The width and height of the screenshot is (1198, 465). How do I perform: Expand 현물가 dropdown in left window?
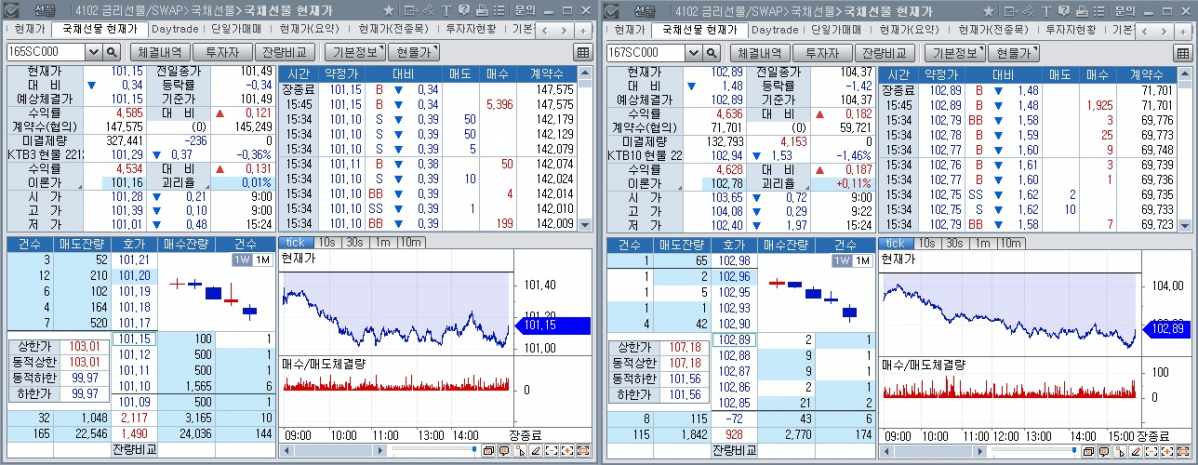(x=413, y=53)
